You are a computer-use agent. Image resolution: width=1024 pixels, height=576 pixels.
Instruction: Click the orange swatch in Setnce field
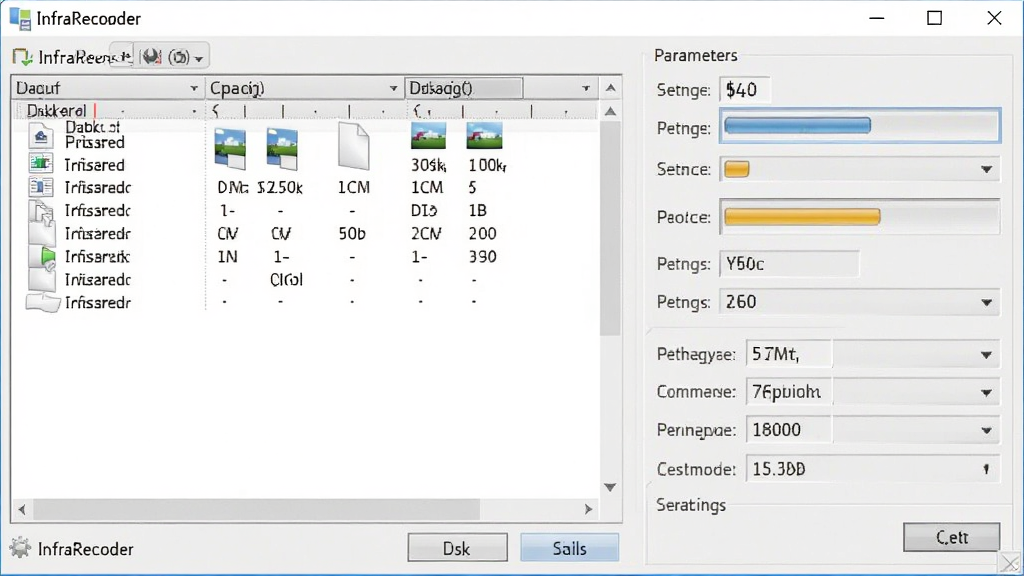point(737,169)
